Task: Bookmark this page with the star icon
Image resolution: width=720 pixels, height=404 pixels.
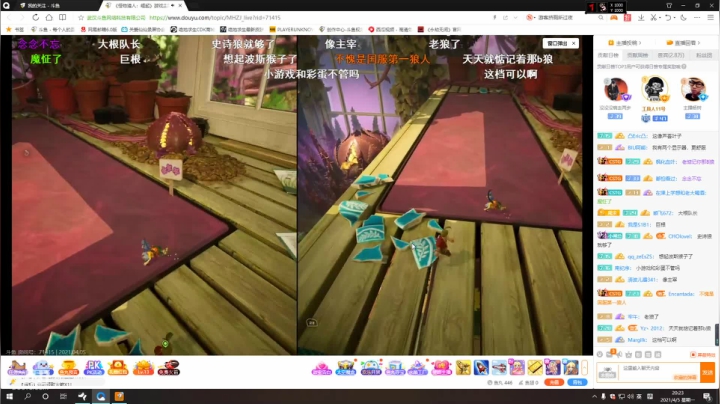Action: [x=81, y=17]
